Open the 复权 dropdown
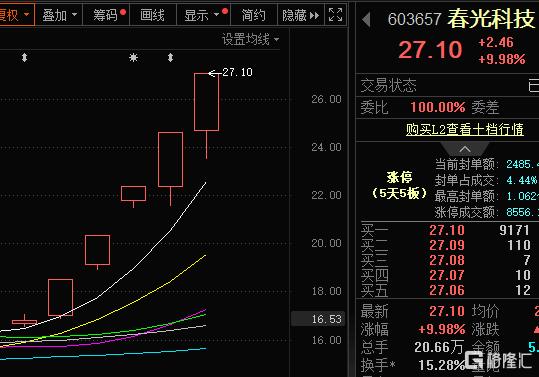539x377 pixels. (14, 15)
